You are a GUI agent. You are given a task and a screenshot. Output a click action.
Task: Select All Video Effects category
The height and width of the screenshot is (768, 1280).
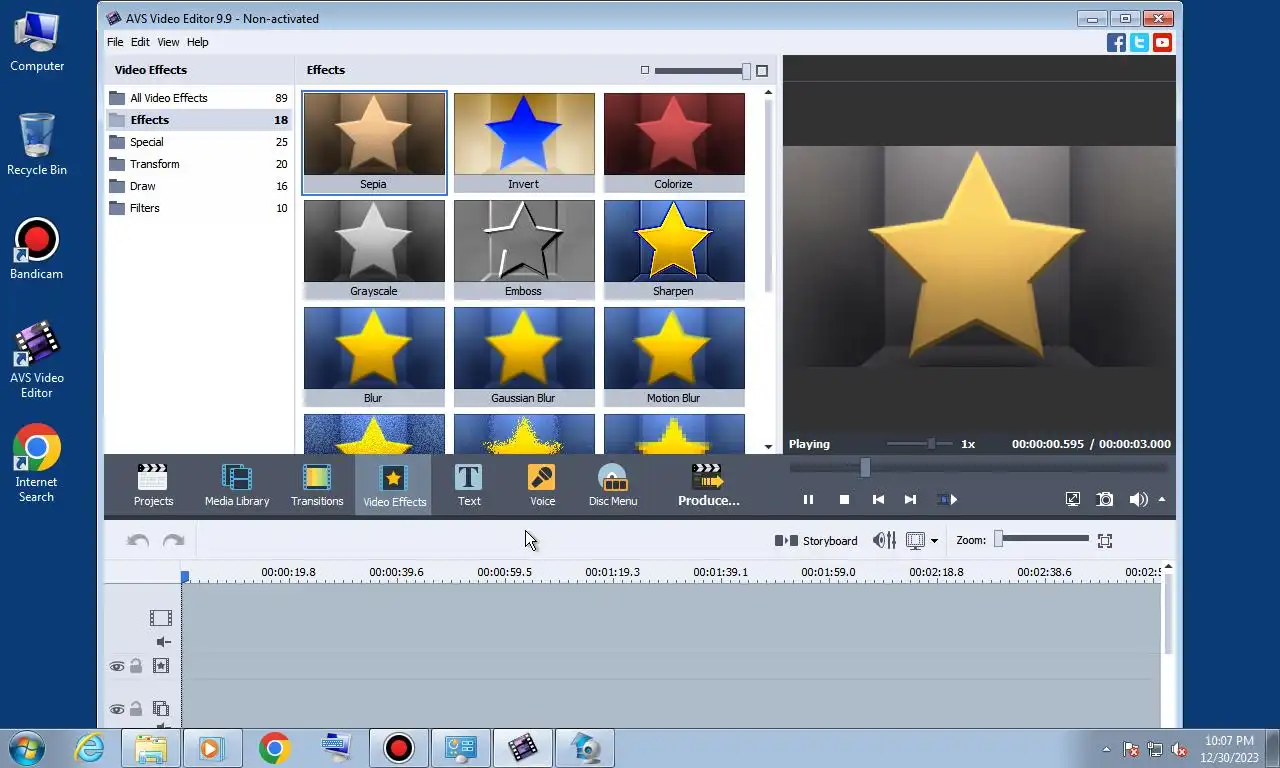pyautogui.click(x=198, y=98)
